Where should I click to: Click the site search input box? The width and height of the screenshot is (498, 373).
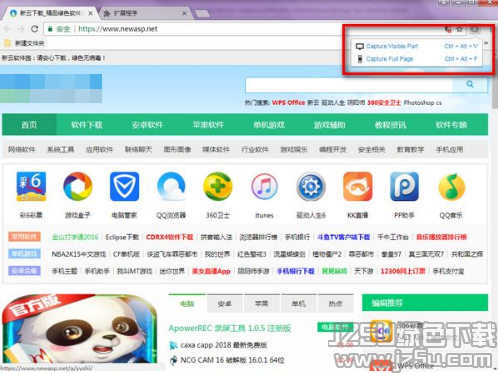coord(349,85)
